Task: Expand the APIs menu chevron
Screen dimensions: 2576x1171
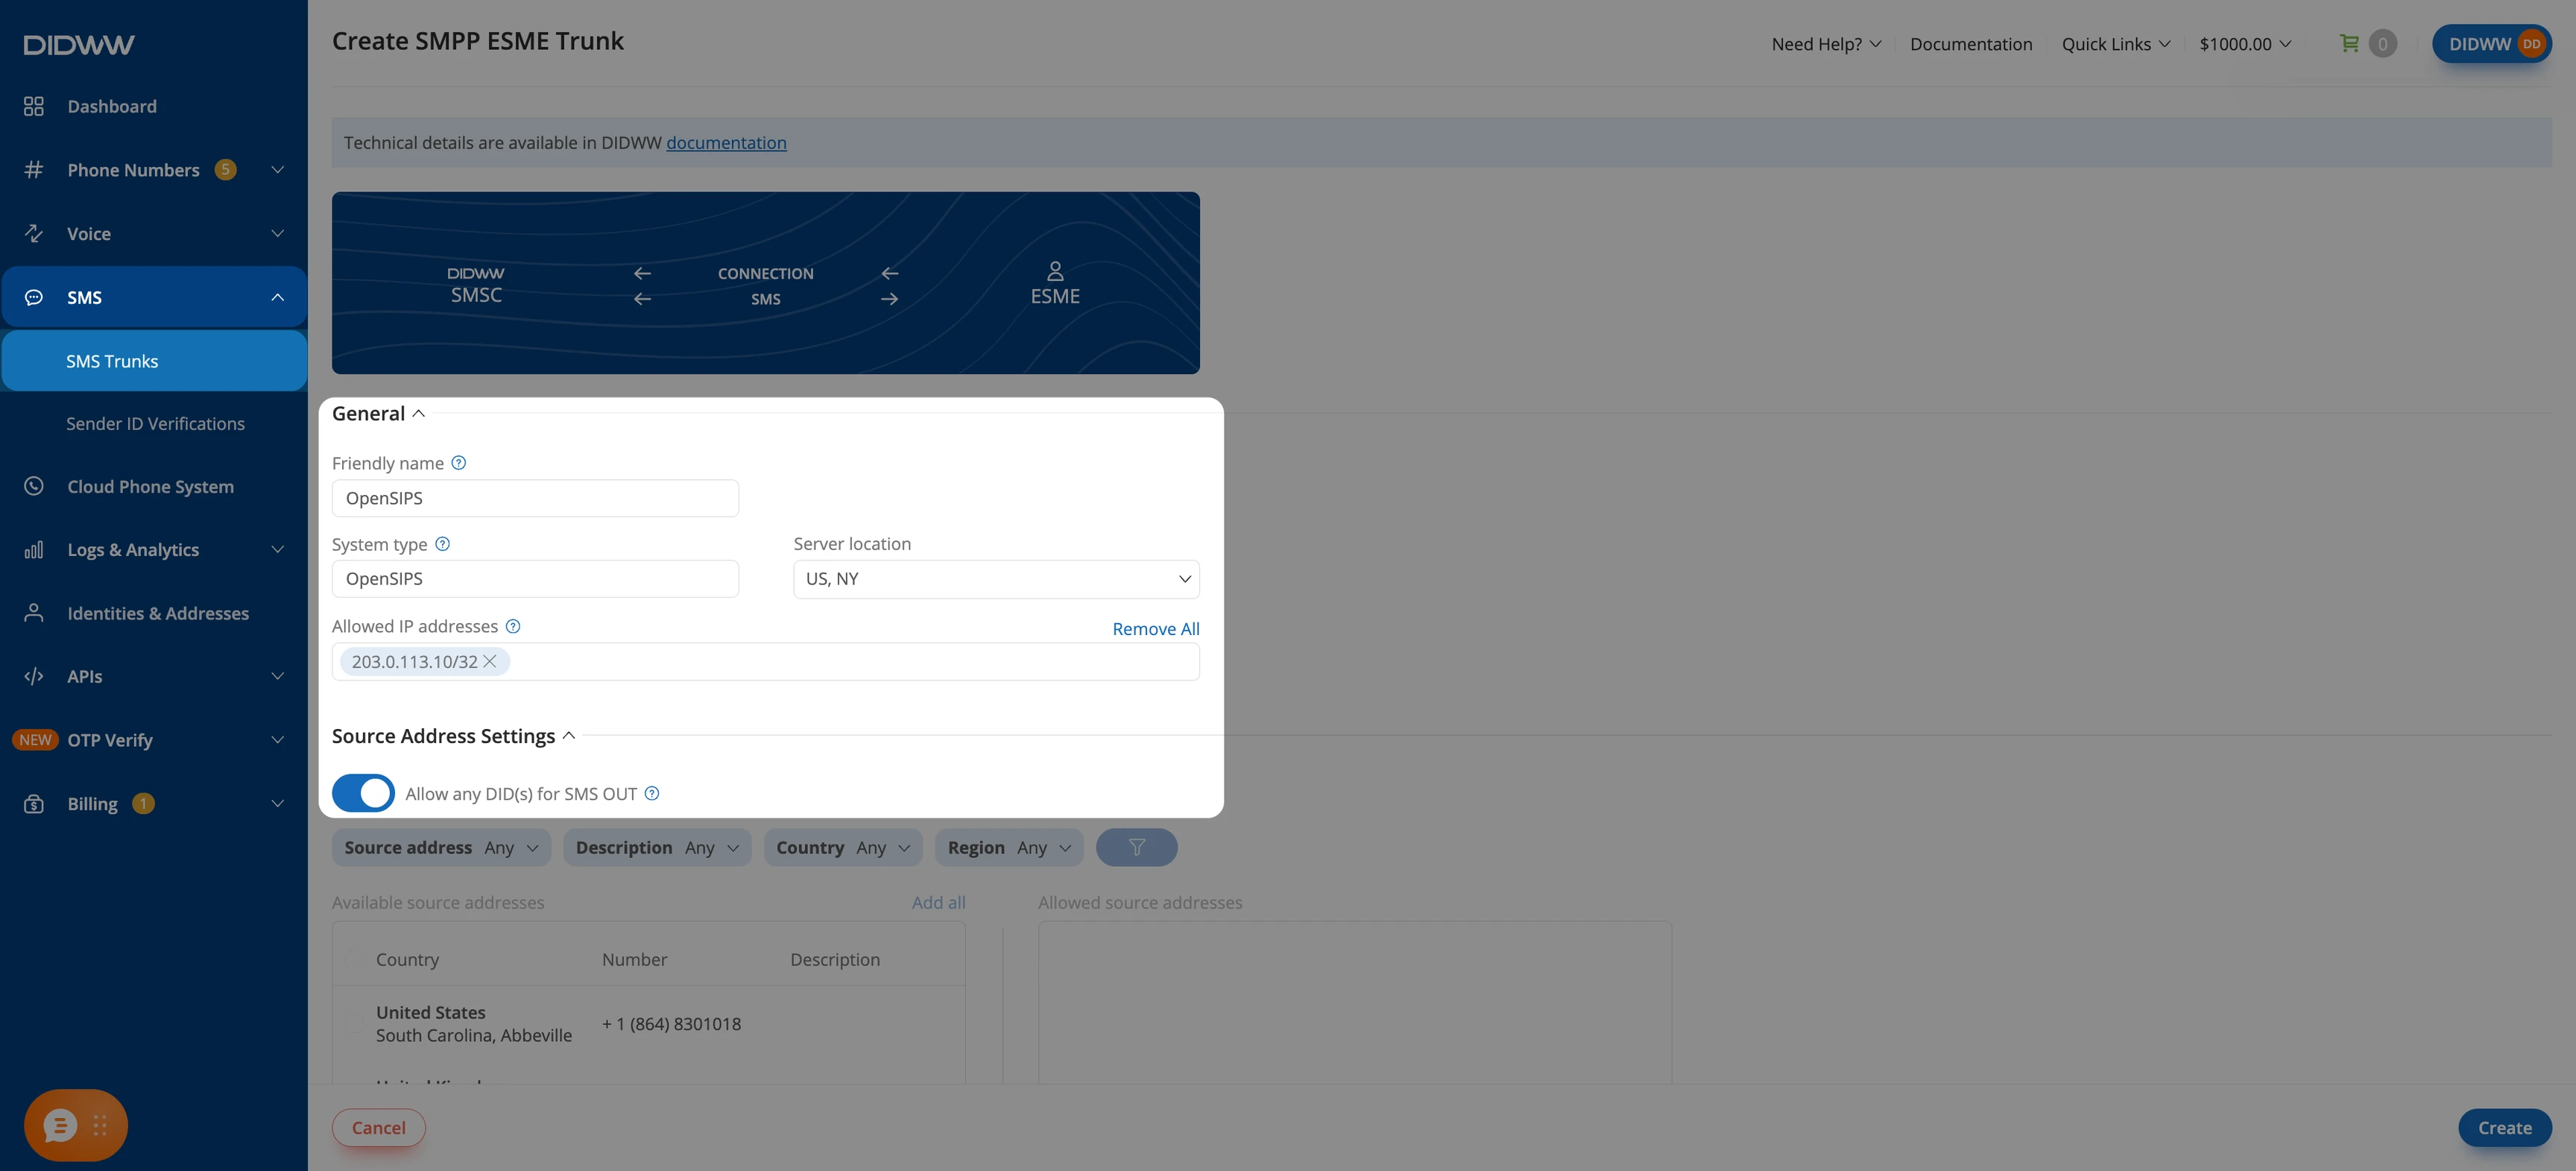Action: (x=278, y=676)
